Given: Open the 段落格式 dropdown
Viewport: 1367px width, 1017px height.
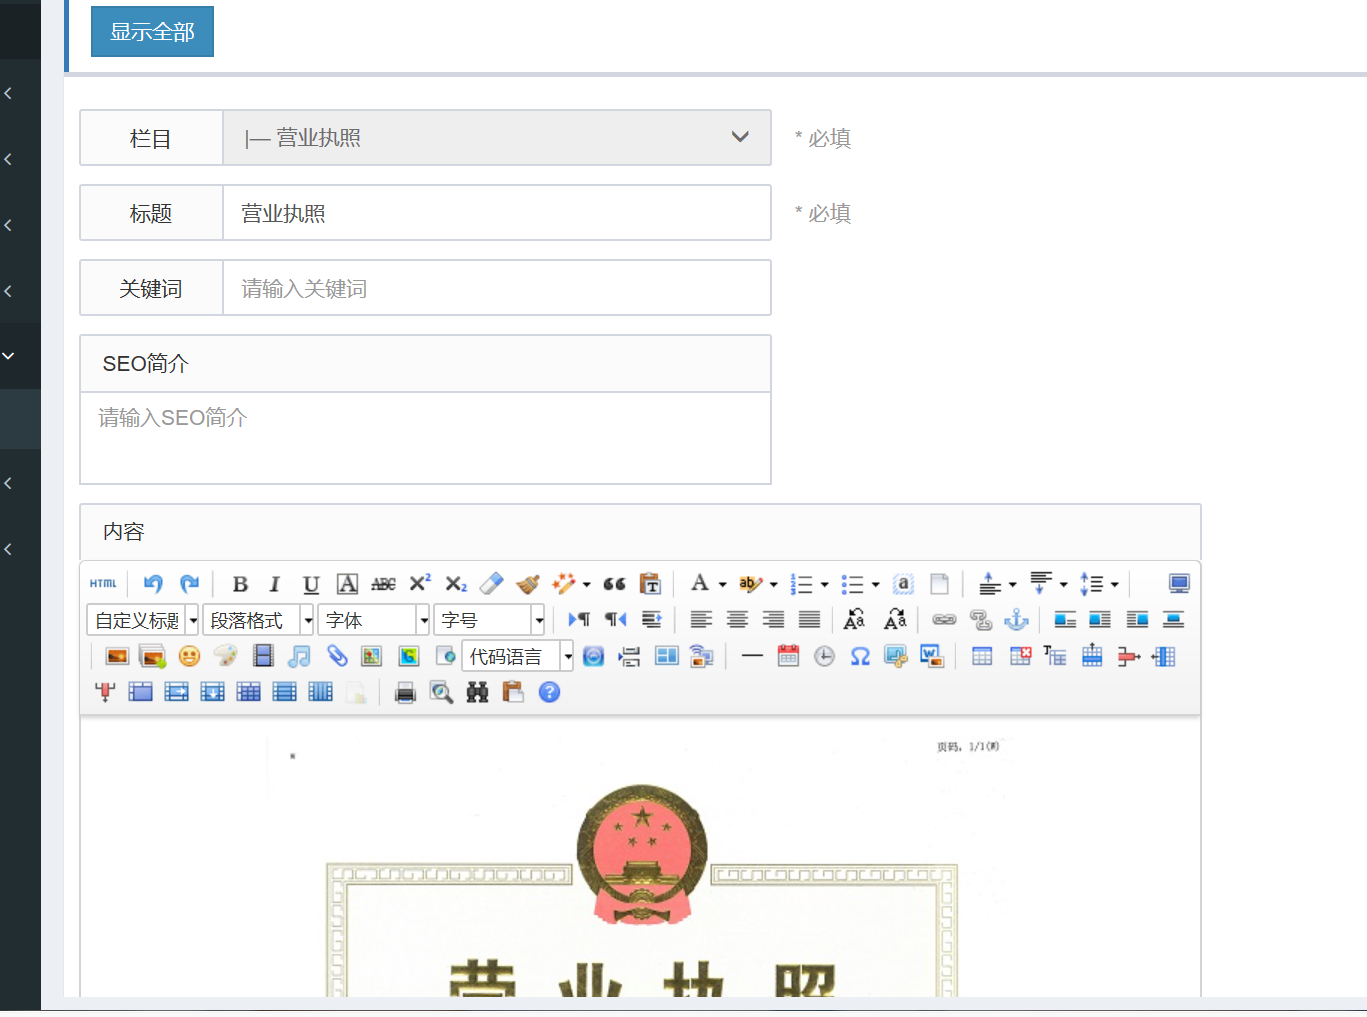Looking at the screenshot, I should tap(258, 620).
